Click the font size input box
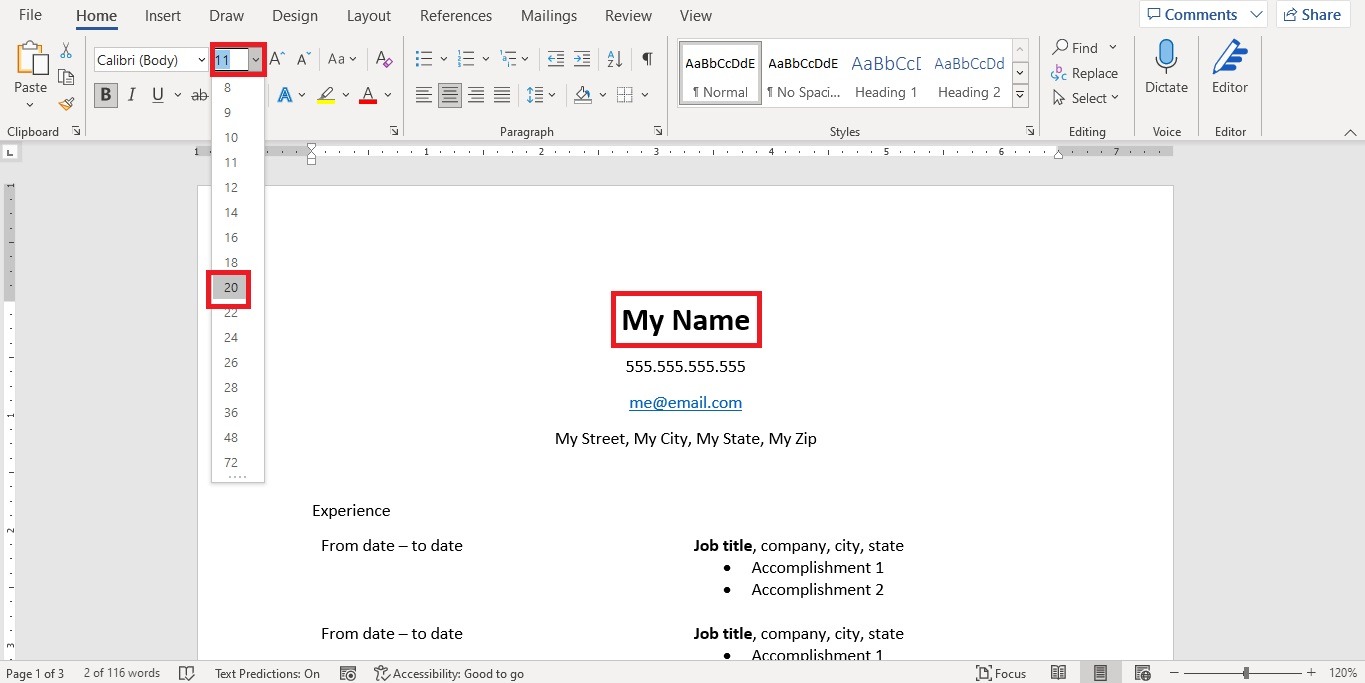The image size is (1365, 683). tap(230, 60)
